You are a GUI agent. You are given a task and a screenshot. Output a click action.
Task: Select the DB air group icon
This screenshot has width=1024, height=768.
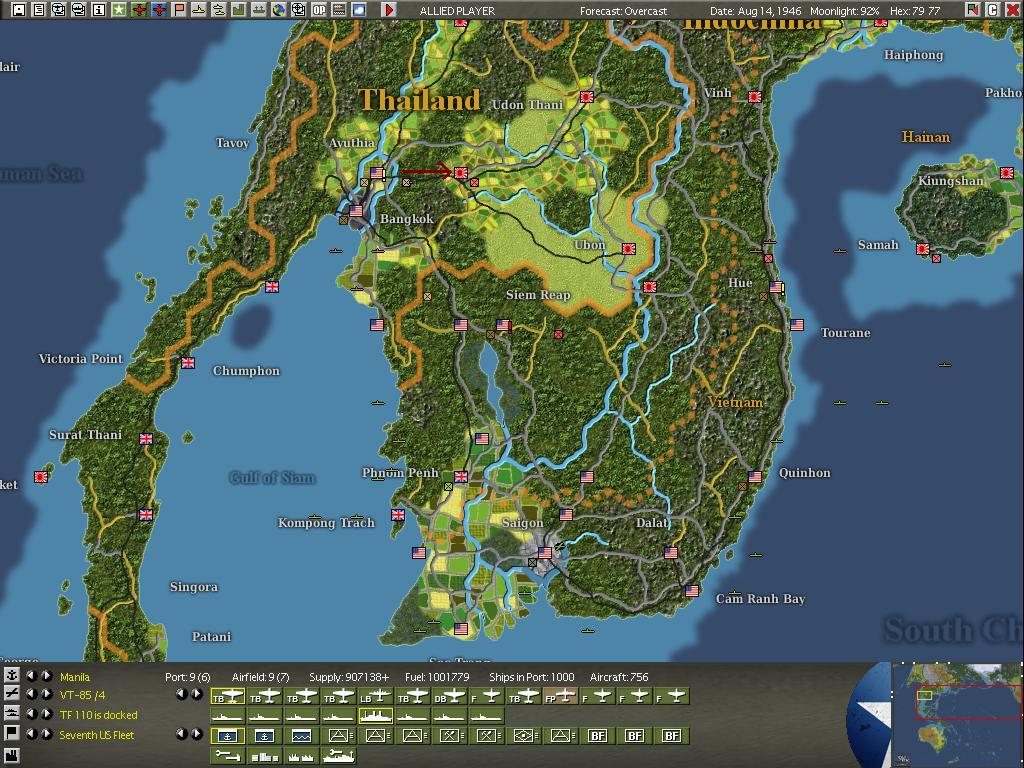pyautogui.click(x=449, y=697)
